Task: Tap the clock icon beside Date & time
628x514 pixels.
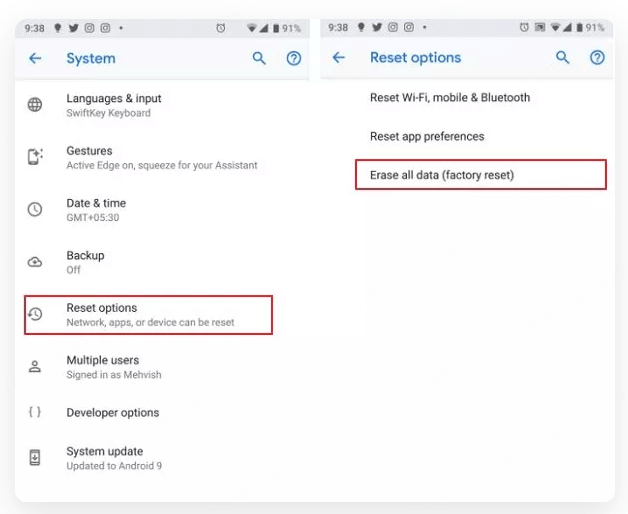Action: 35,210
